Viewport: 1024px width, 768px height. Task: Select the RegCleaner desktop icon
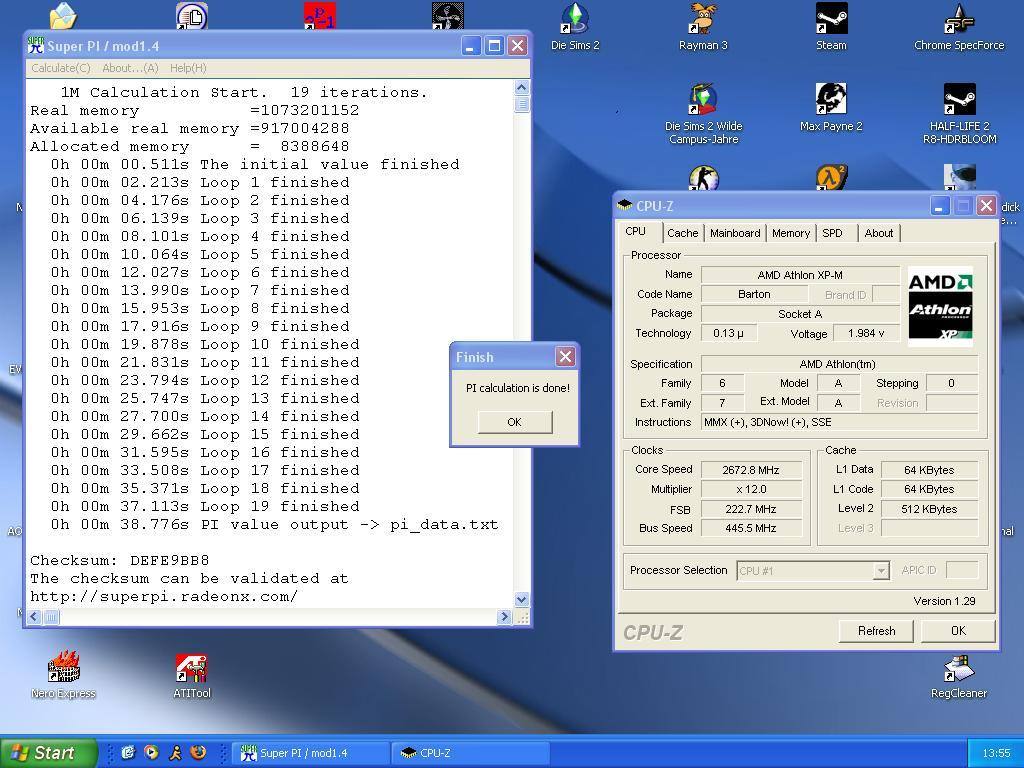[x=959, y=675]
